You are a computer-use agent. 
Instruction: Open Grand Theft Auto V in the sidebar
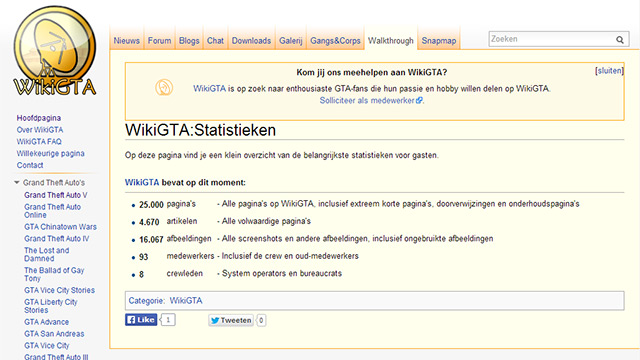(x=56, y=195)
